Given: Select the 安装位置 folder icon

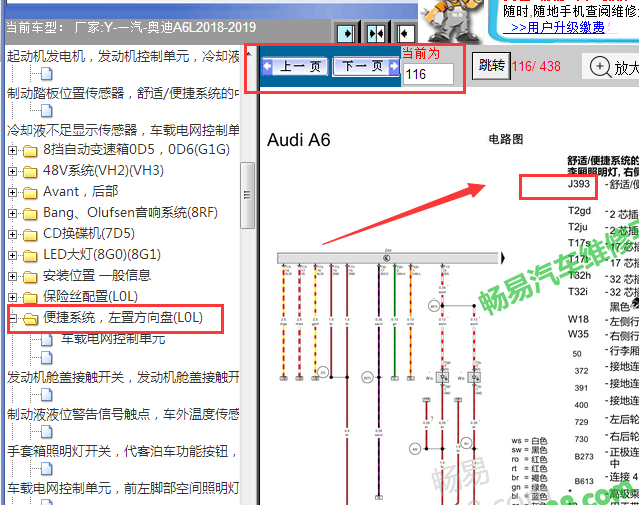Looking at the screenshot, I should [x=30, y=277].
